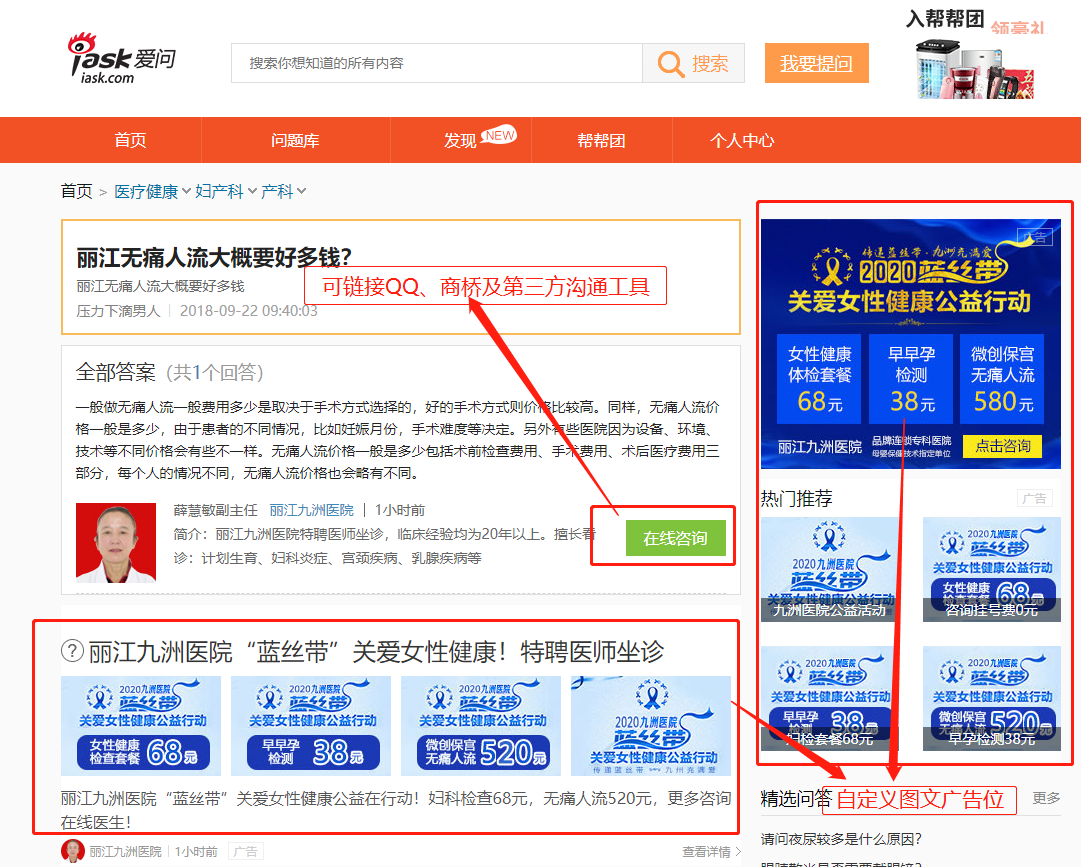Expand the 妇产科 breadcrumb dropdown
Image resolution: width=1081 pixels, height=867 pixels.
pyautogui.click(x=252, y=191)
